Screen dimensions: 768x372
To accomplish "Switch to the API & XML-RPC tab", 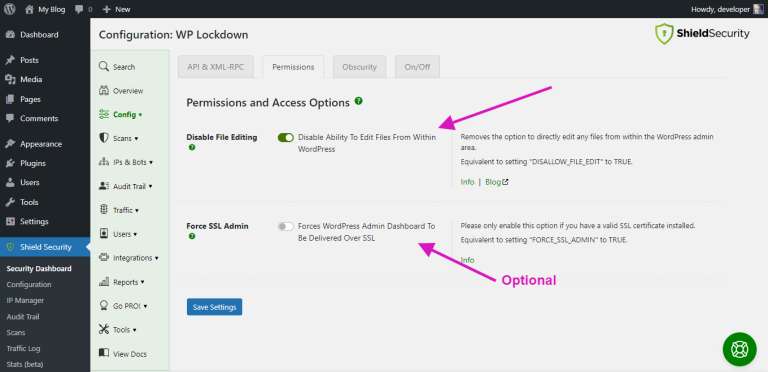I will point(216,67).
